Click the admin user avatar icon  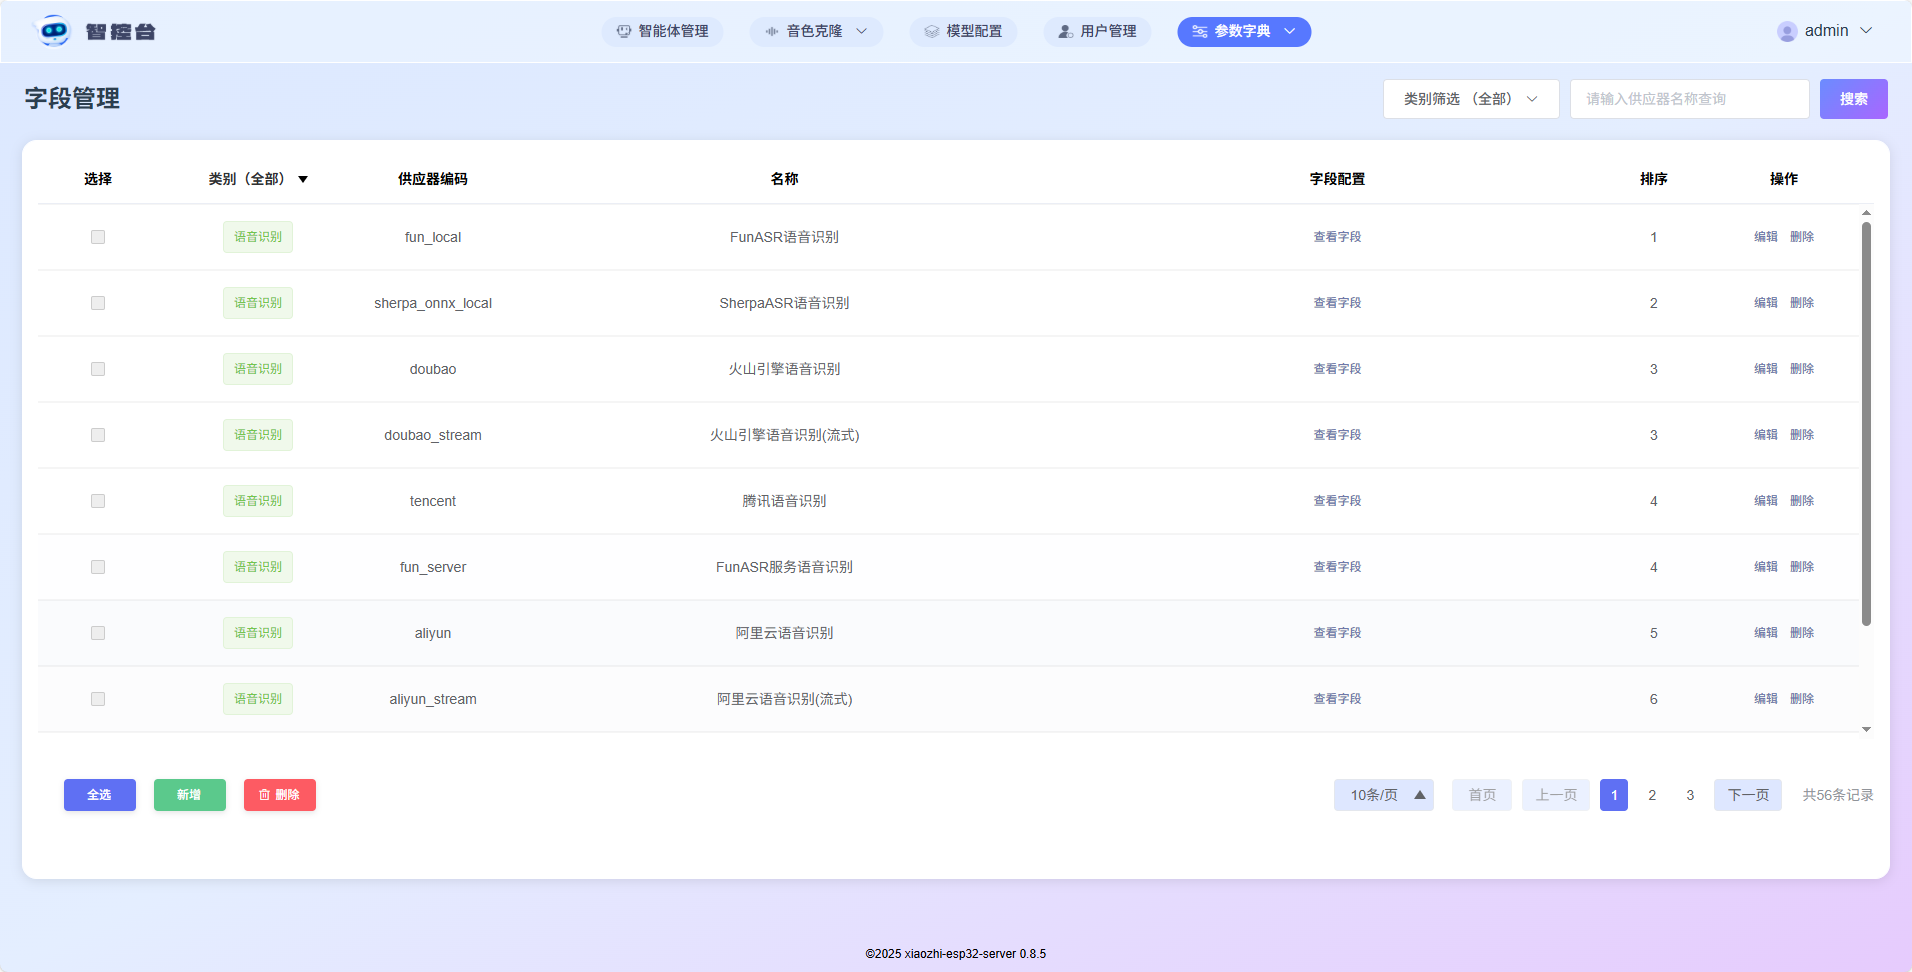pyautogui.click(x=1786, y=32)
